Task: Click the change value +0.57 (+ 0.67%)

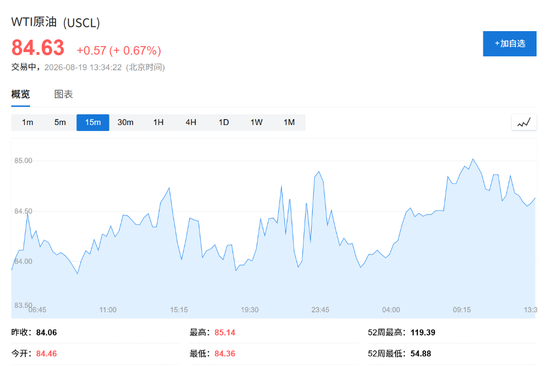Action: (x=119, y=51)
